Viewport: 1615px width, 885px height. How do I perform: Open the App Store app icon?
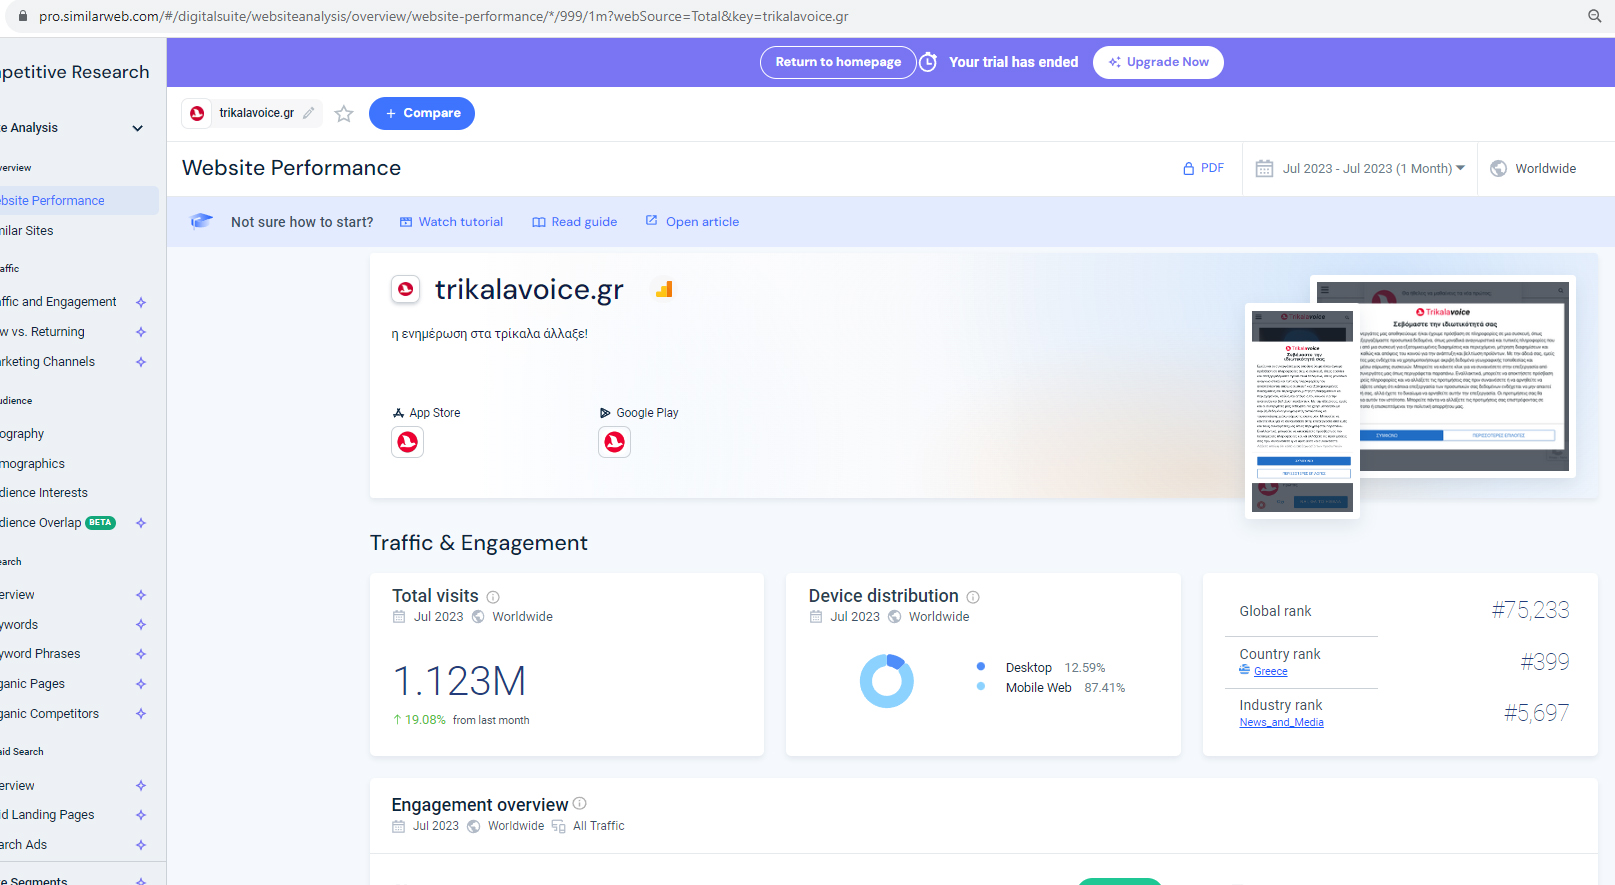[407, 442]
